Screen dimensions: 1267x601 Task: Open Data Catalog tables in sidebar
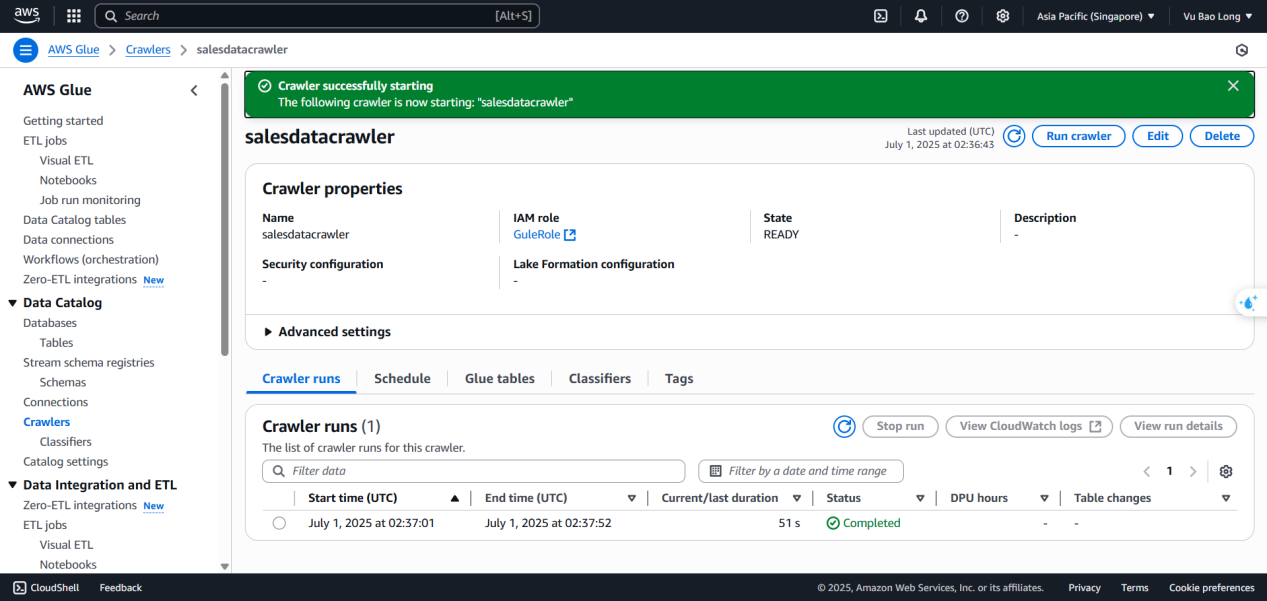pyautogui.click(x=74, y=220)
